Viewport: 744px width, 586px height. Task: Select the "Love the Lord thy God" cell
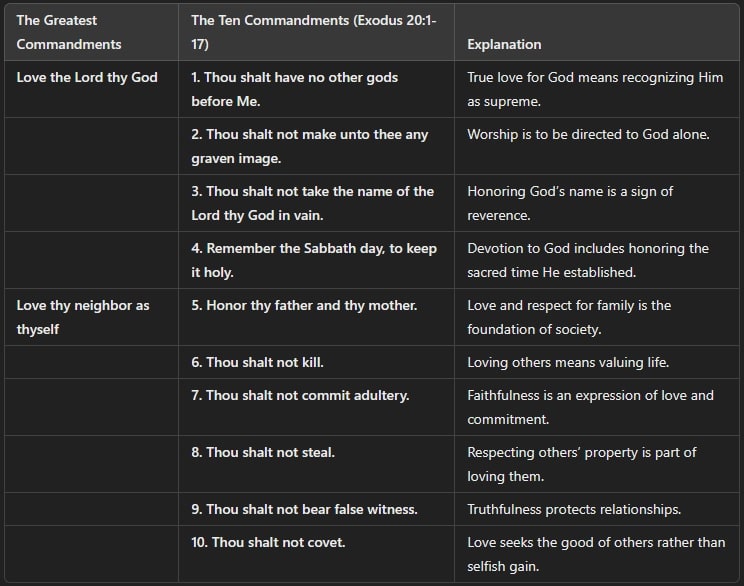[x=87, y=77]
